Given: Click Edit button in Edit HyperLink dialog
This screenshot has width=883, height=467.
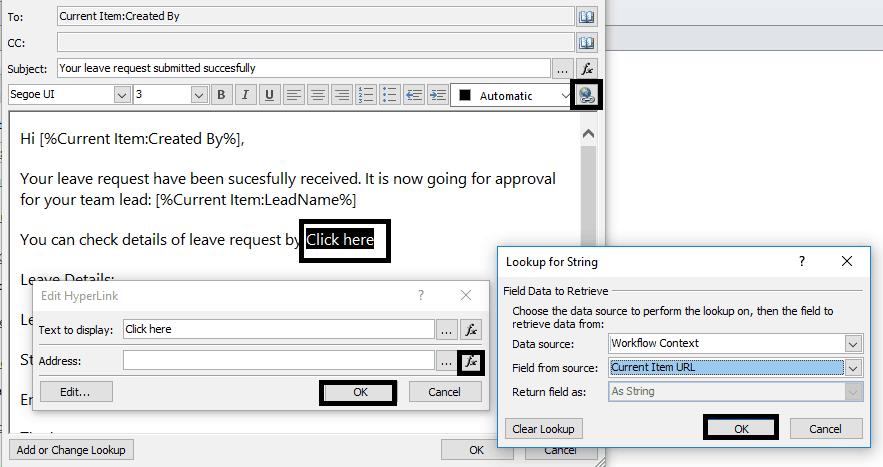Looking at the screenshot, I should click(76, 392).
